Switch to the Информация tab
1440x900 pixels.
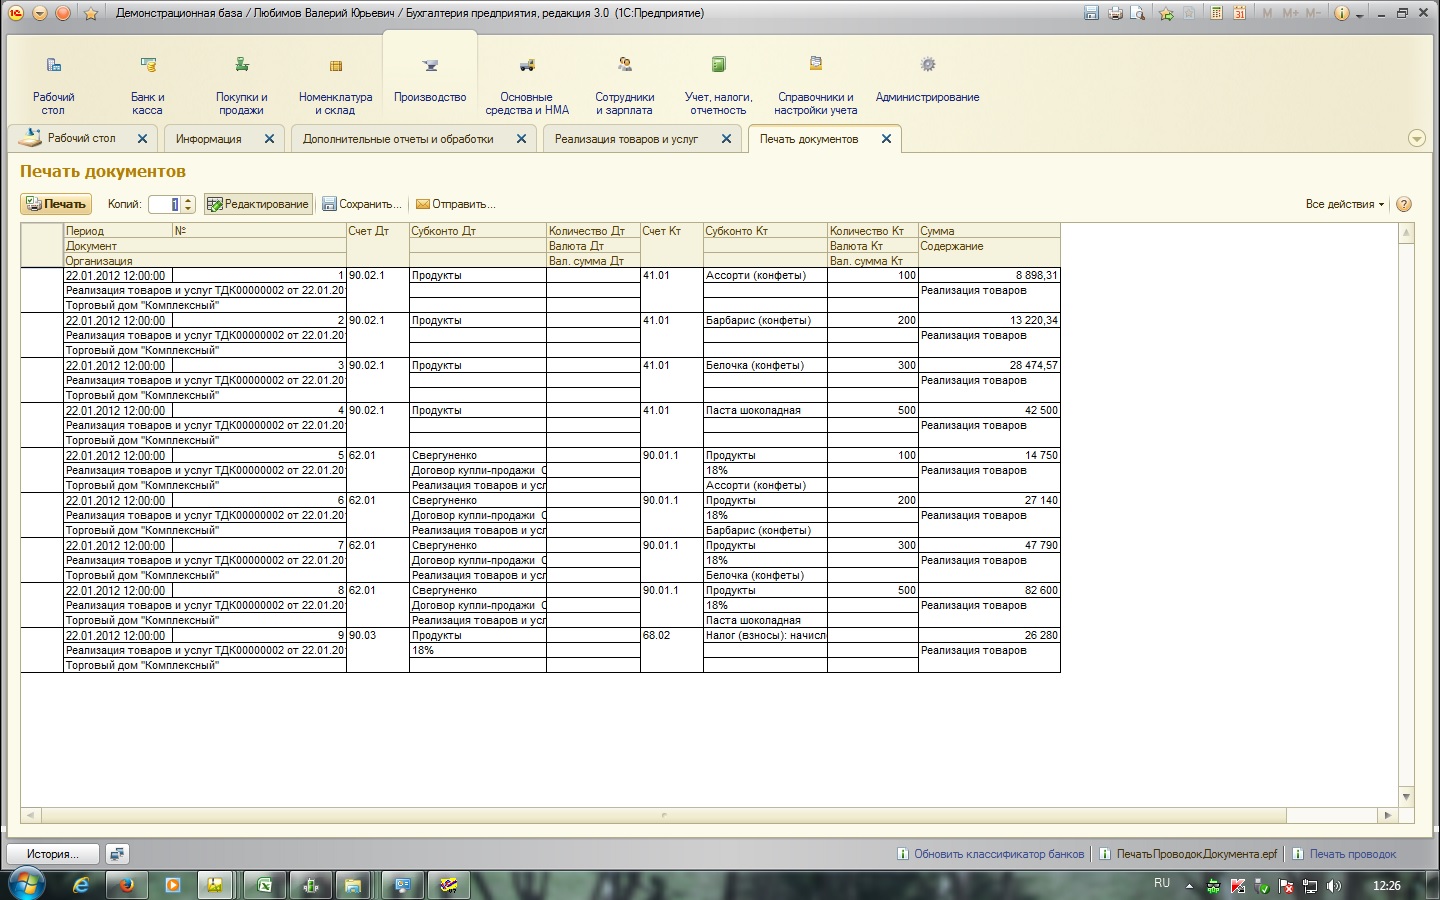click(x=209, y=139)
